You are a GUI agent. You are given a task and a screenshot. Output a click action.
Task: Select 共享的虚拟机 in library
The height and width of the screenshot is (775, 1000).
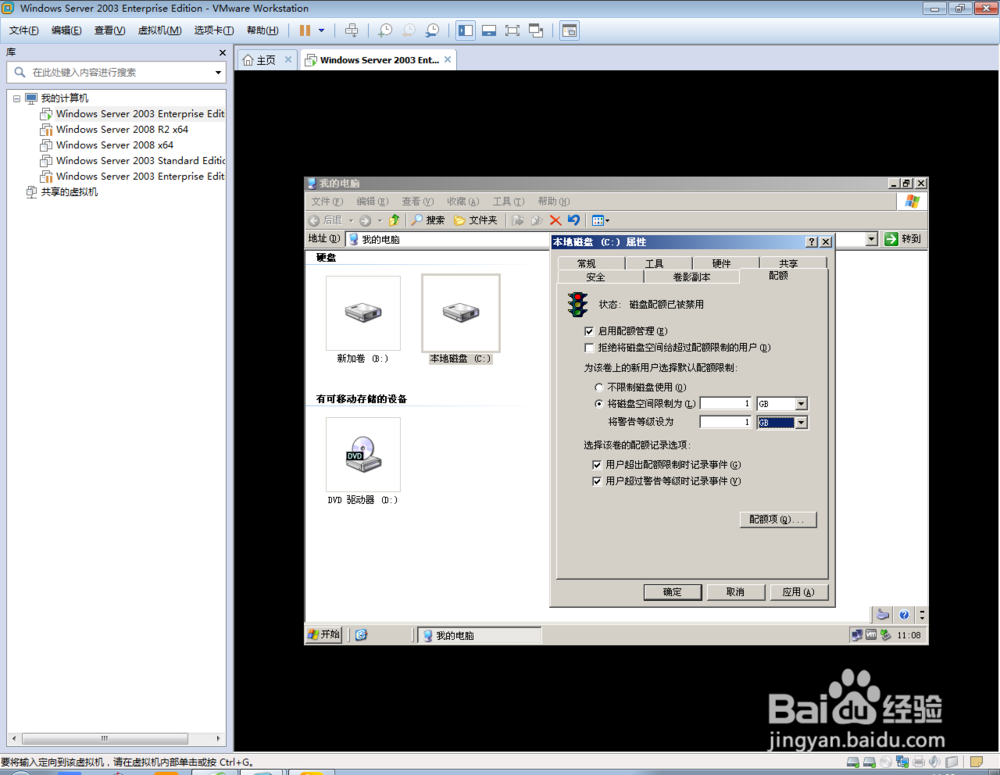pos(69,192)
